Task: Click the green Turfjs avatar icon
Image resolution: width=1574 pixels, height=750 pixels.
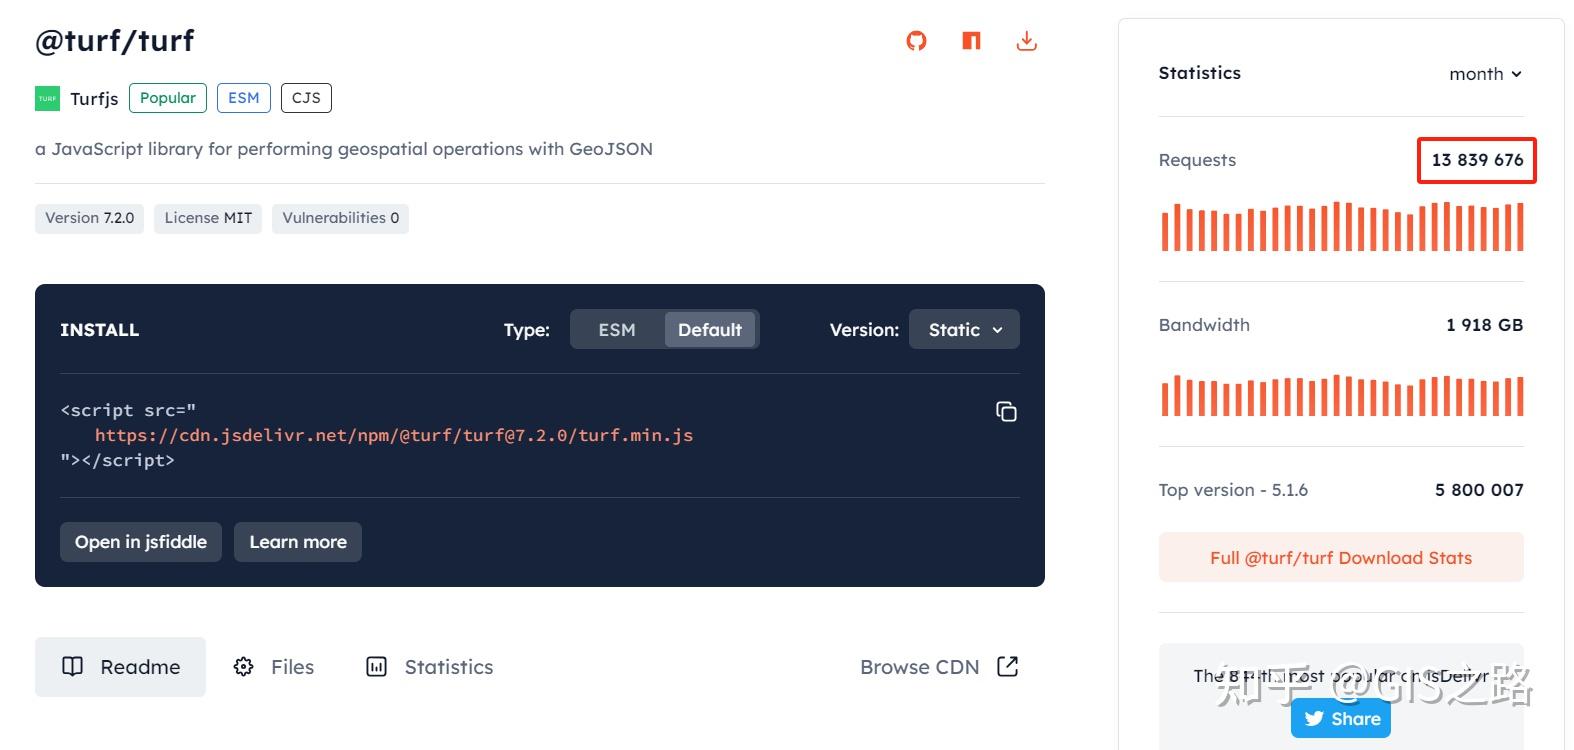Action: [47, 98]
